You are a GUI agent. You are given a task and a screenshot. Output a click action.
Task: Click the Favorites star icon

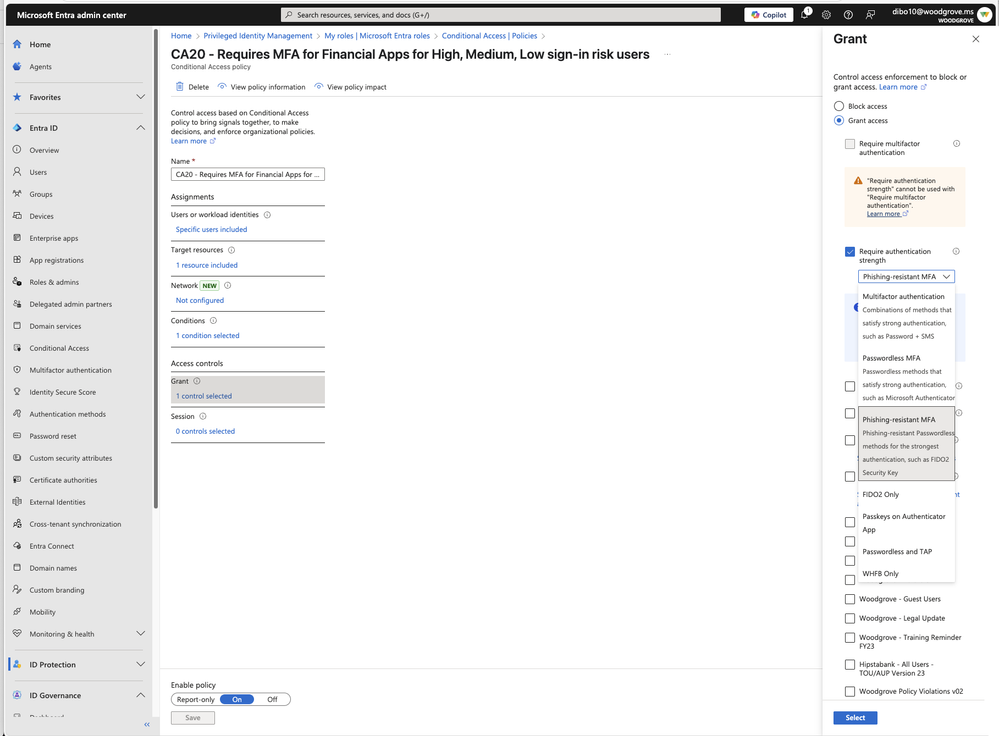pos(17,97)
